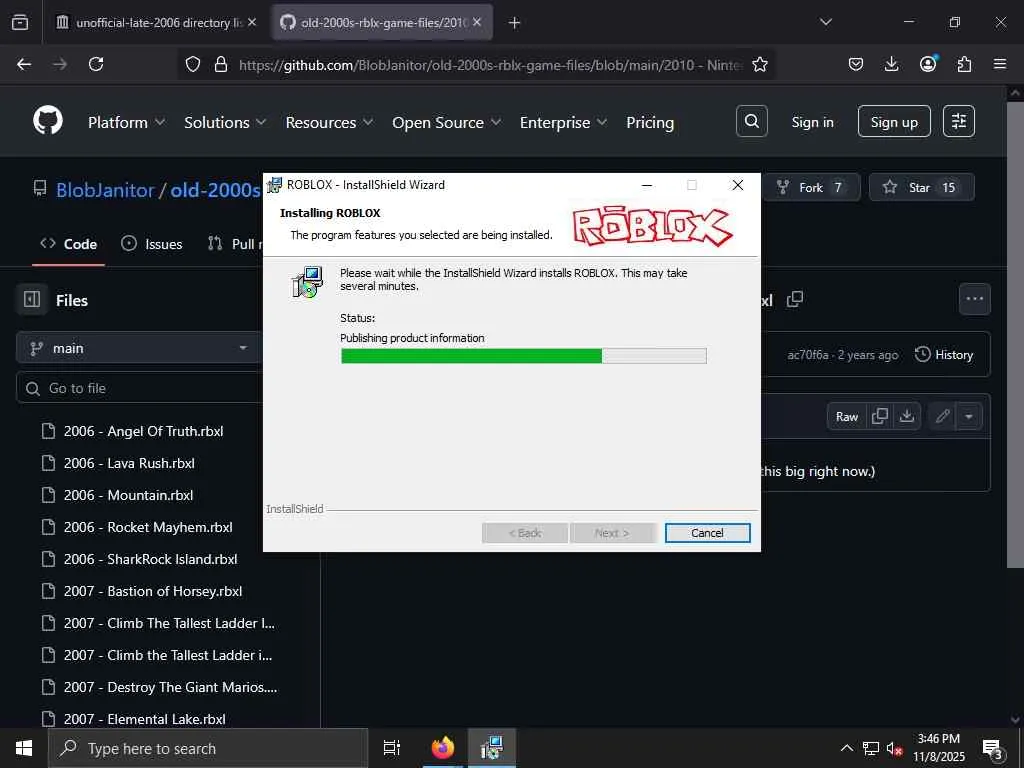Click the Raw file view button

[x=847, y=416]
